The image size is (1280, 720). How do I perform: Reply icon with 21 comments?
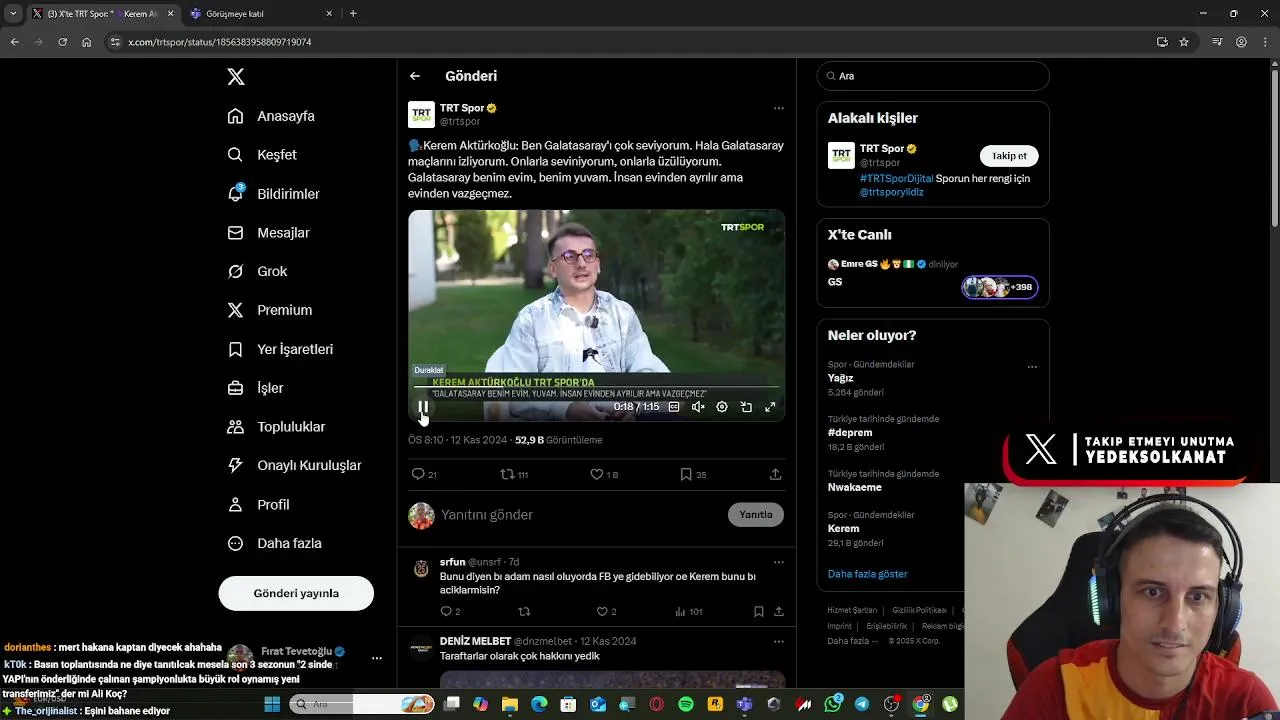(424, 474)
